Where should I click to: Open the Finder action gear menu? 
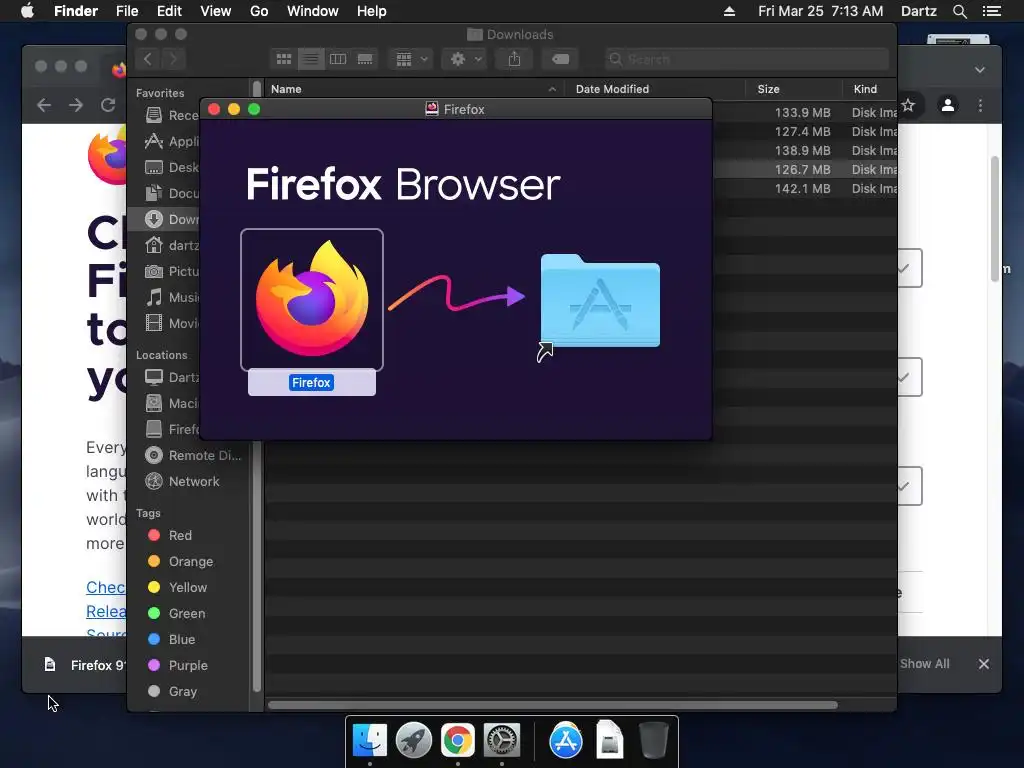click(x=465, y=59)
